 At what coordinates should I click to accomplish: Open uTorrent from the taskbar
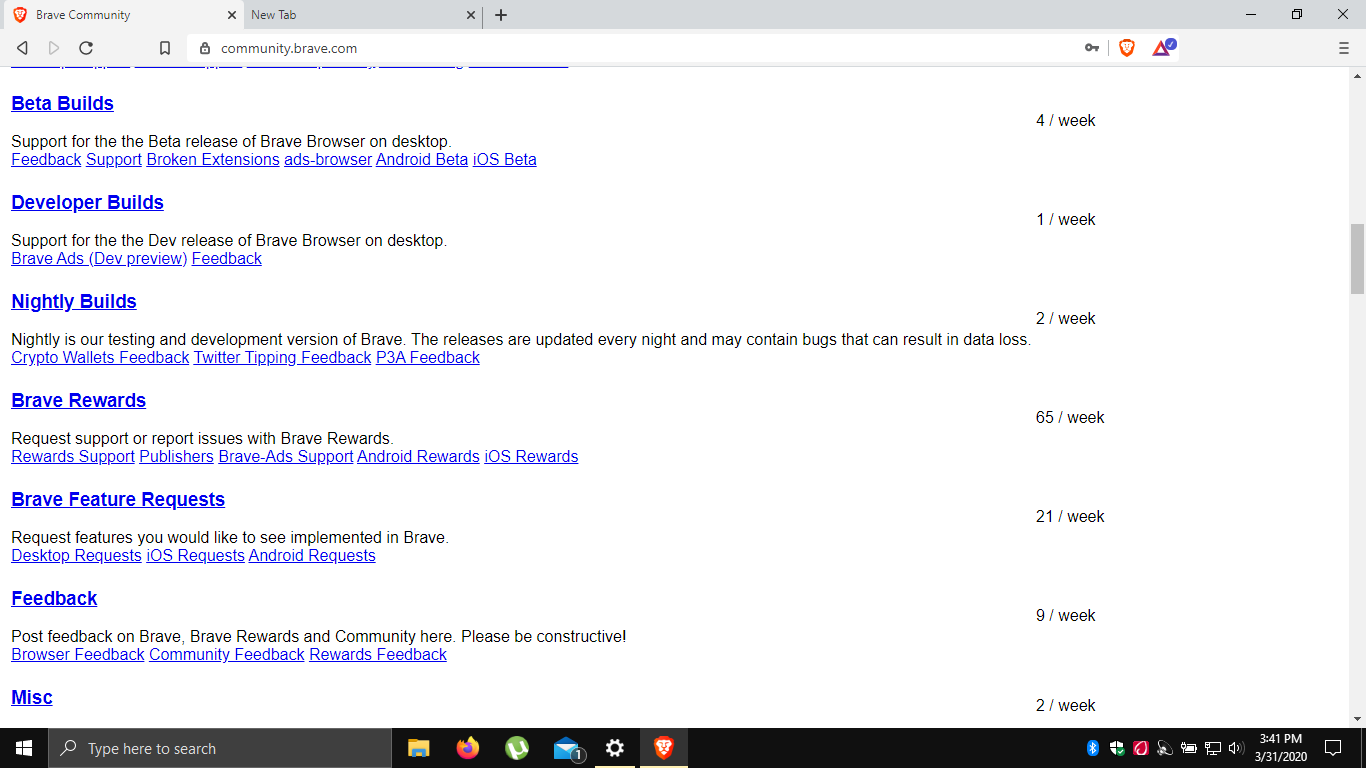click(517, 748)
